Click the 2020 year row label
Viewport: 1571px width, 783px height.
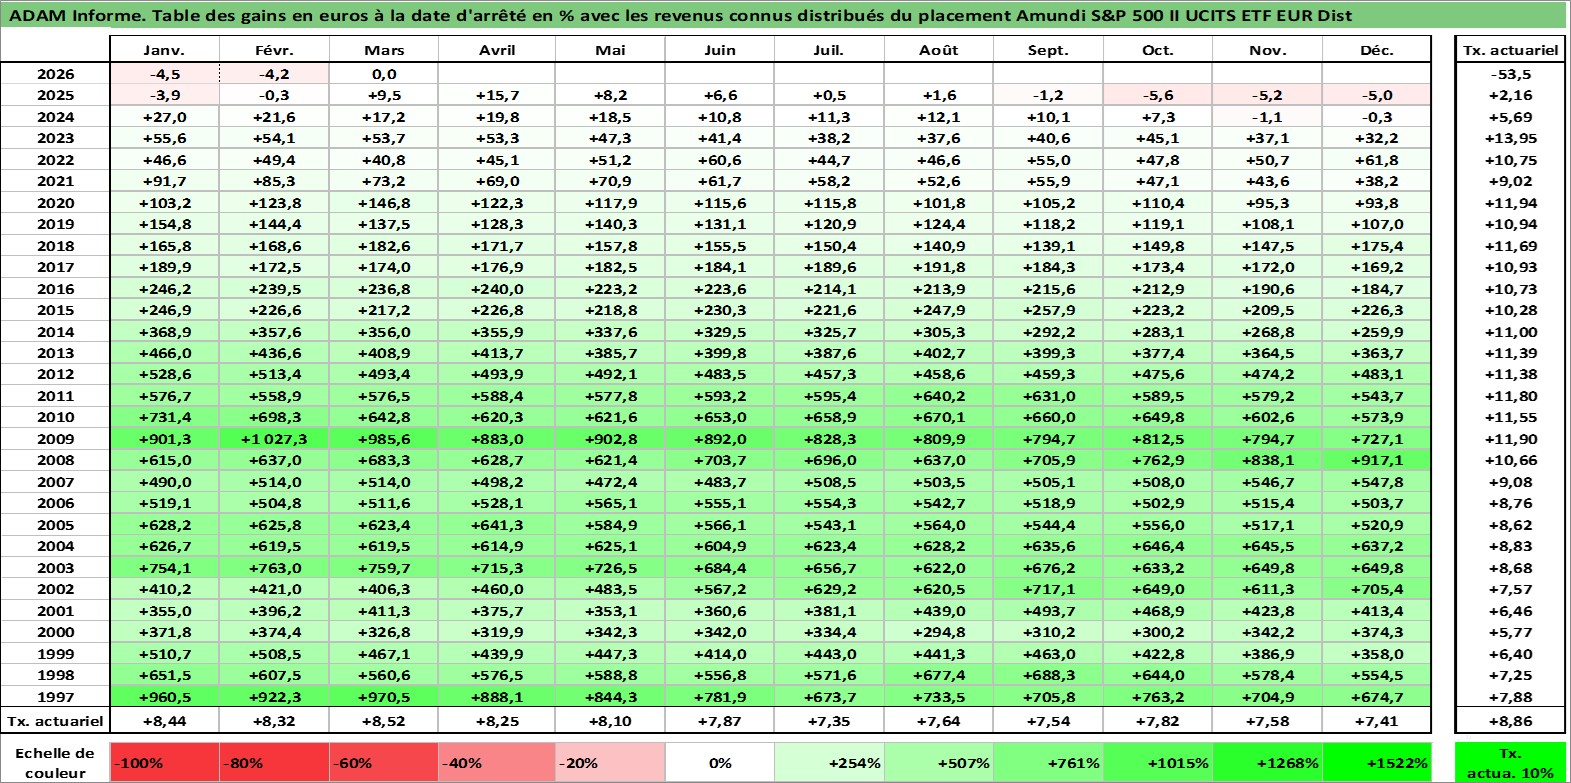coord(55,203)
